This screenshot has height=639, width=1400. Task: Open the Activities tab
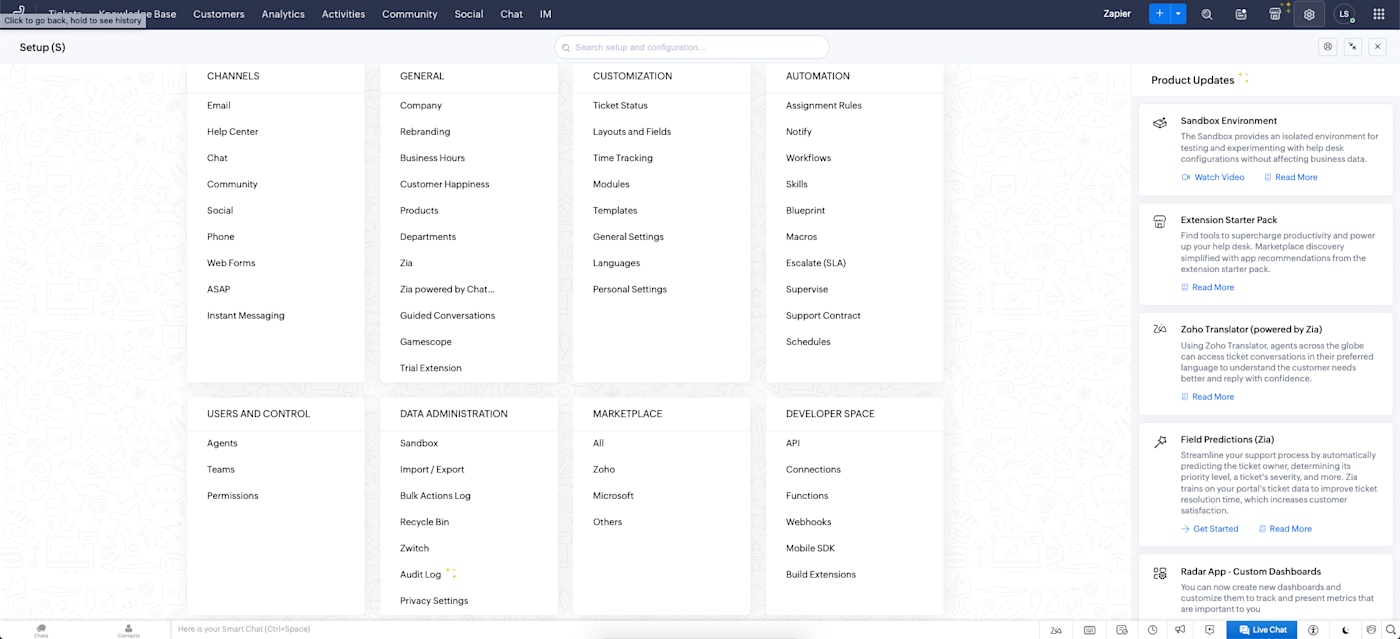(343, 14)
